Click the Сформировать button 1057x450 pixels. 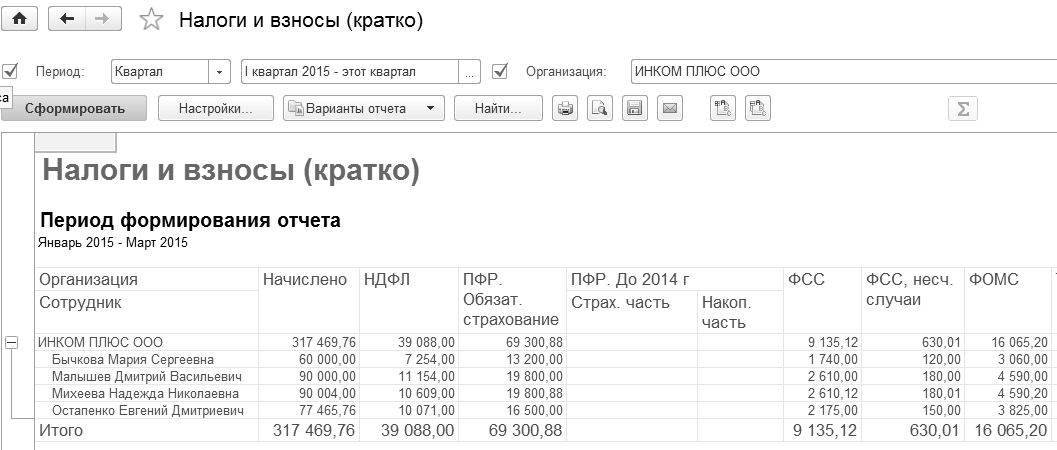[74, 108]
